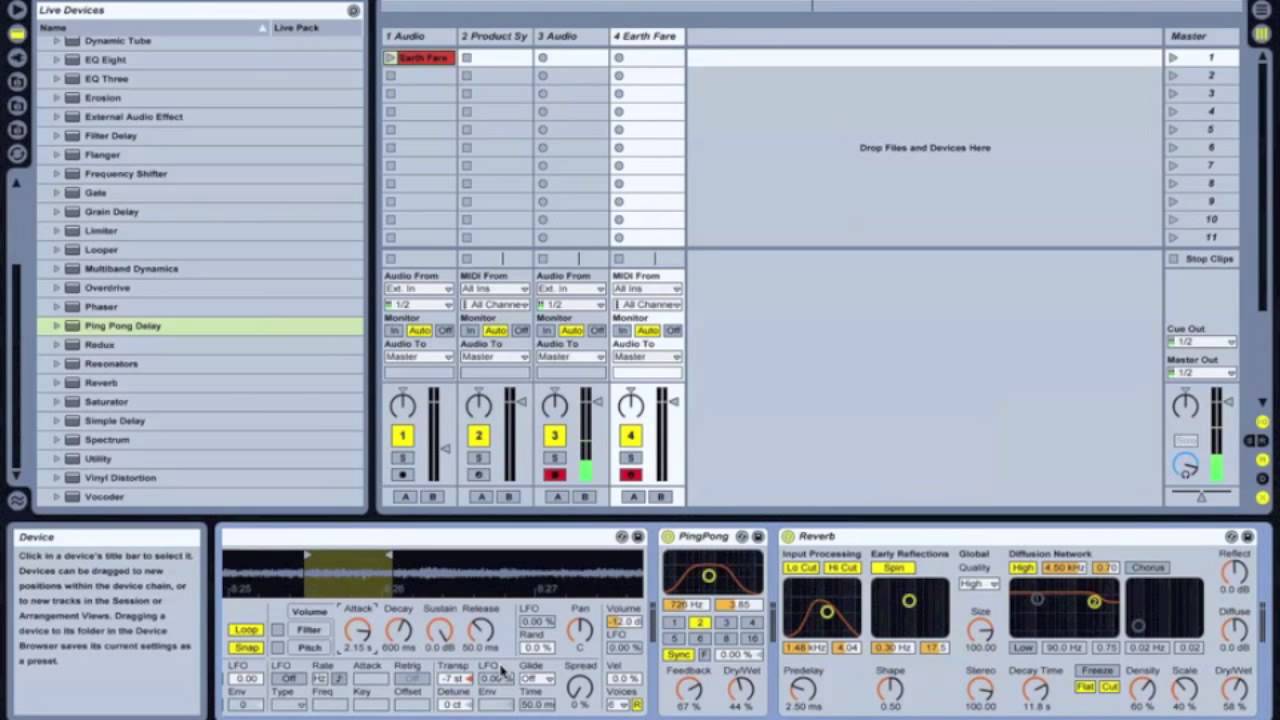Show the Volume envelope tab in Simpler

click(309, 611)
